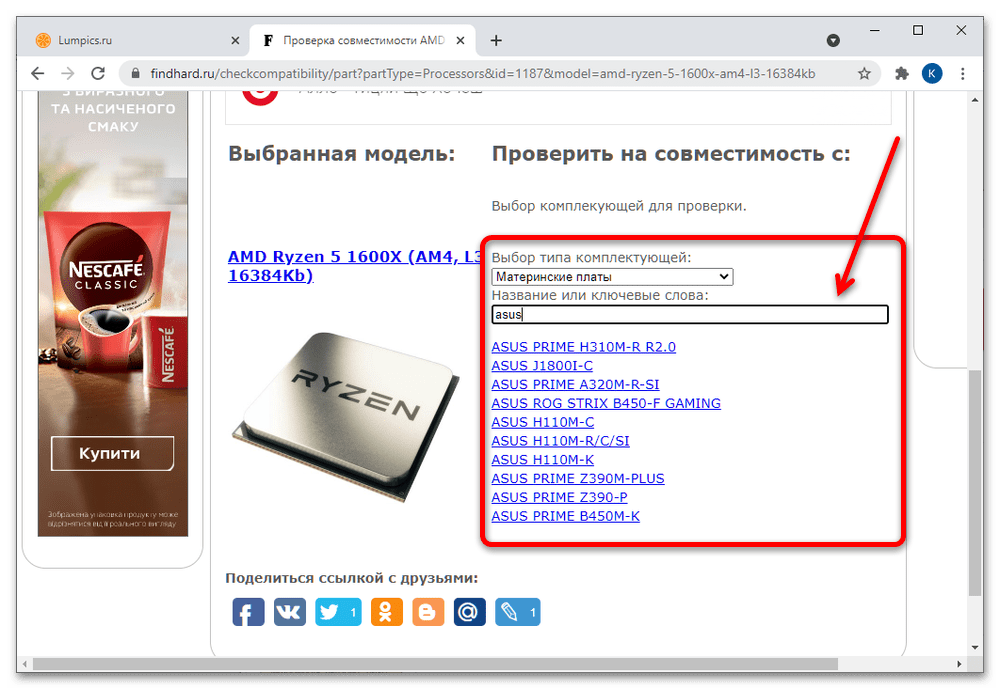This screenshot has width=1000, height=689.
Task: Open ASUS ROG STRIX B450-F GAMING link
Action: [x=606, y=403]
